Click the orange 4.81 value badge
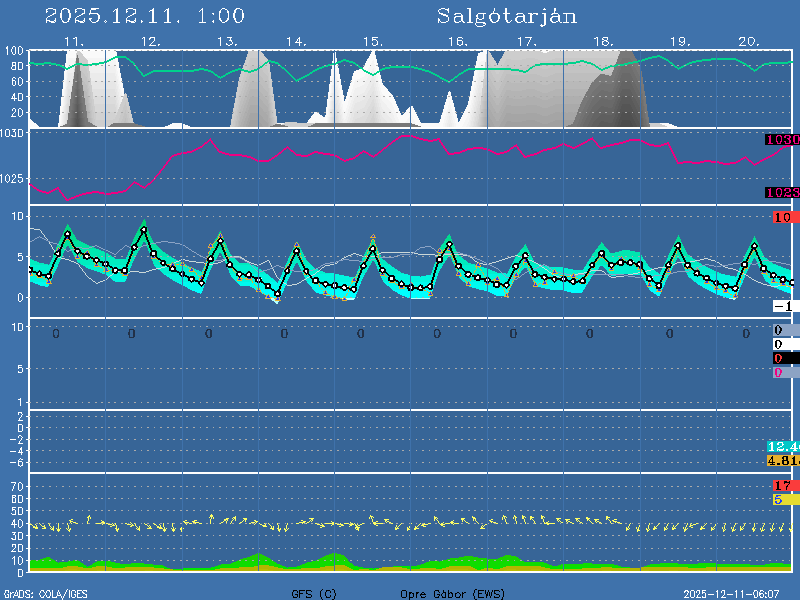 (781, 460)
